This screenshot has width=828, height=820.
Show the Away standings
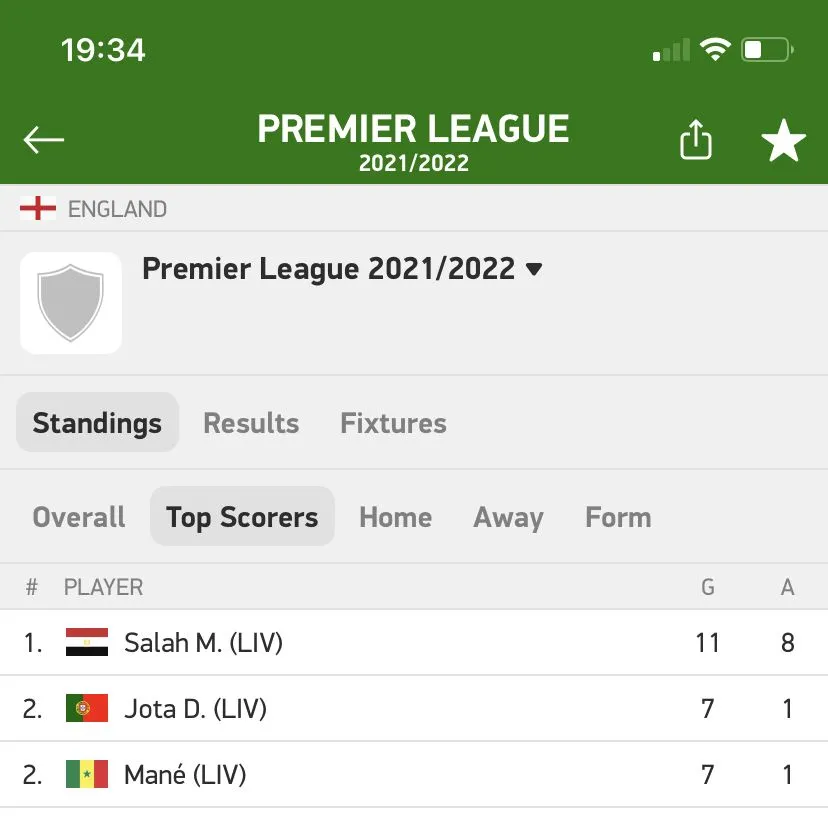(x=508, y=517)
